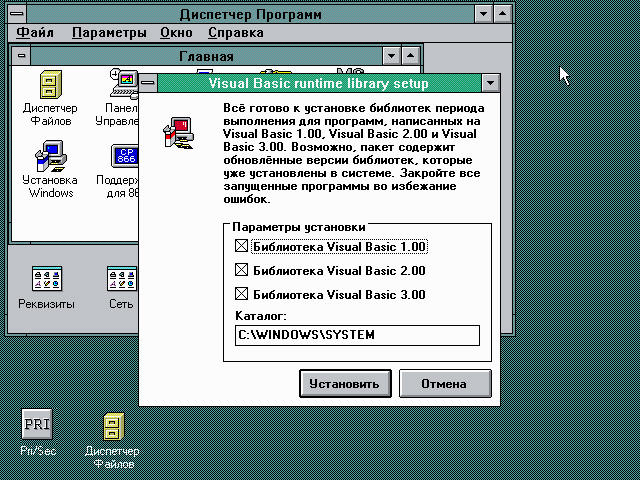
Task: Maximize the Диспетчер Программ window
Action: (503, 14)
